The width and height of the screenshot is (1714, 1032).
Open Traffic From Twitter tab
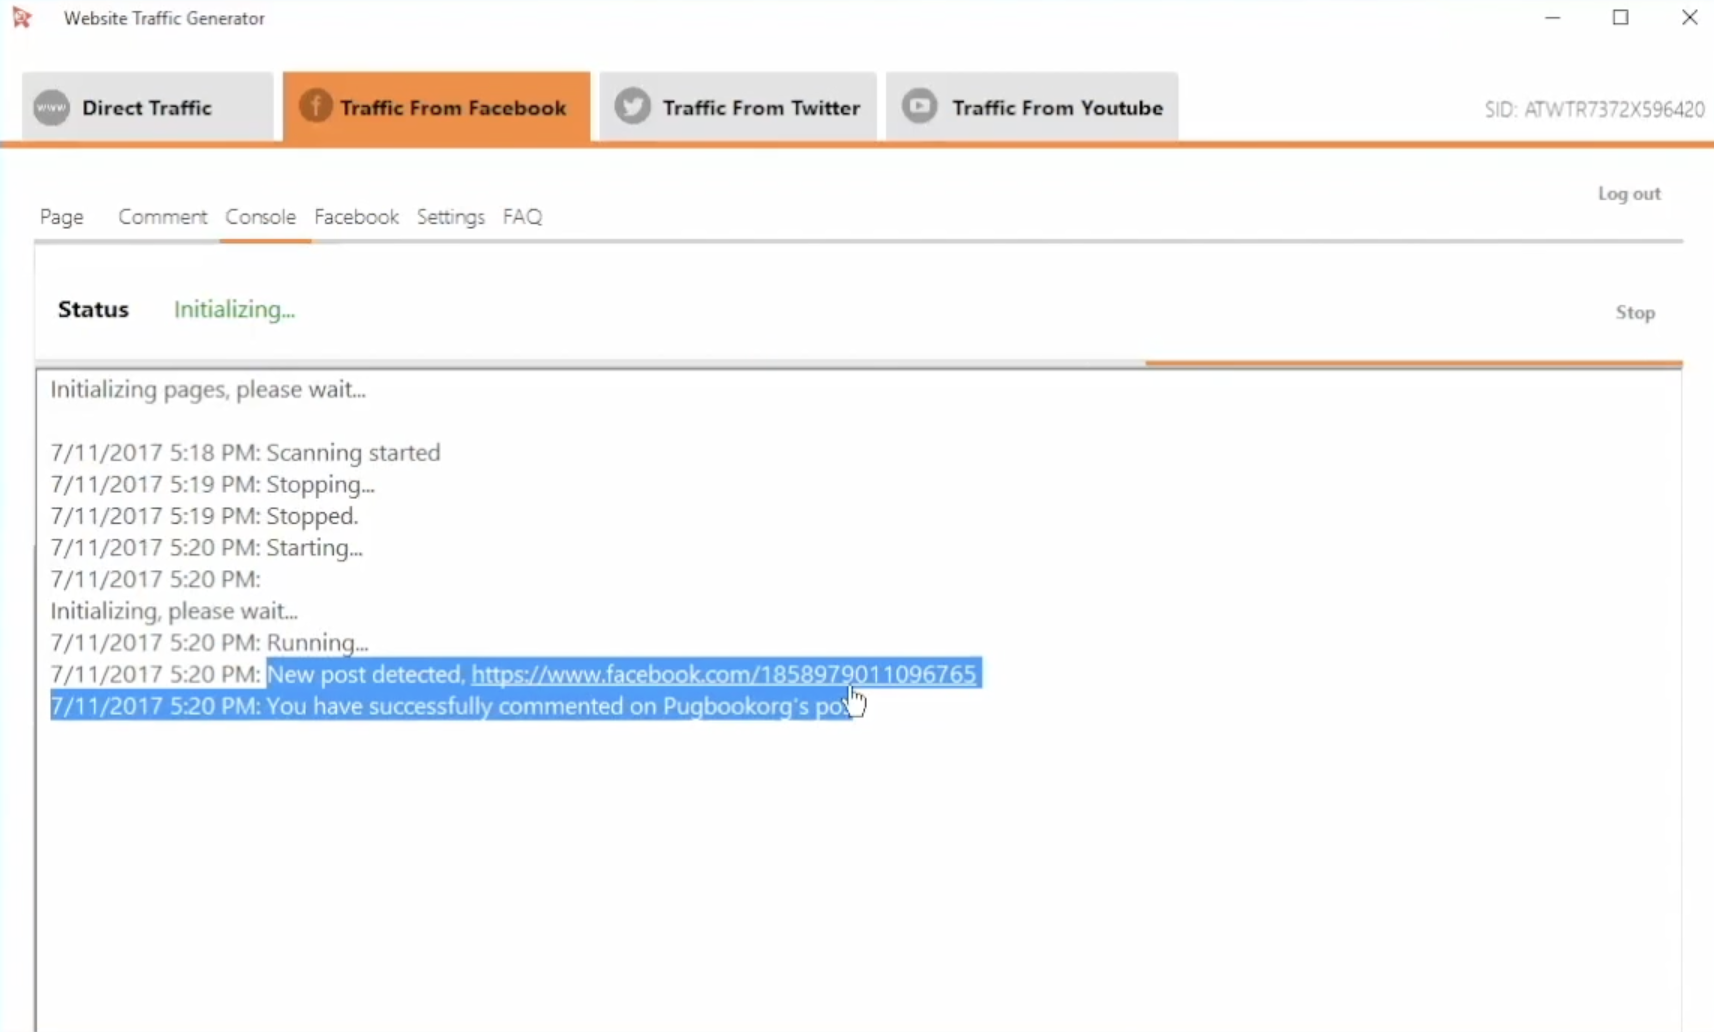click(x=738, y=107)
